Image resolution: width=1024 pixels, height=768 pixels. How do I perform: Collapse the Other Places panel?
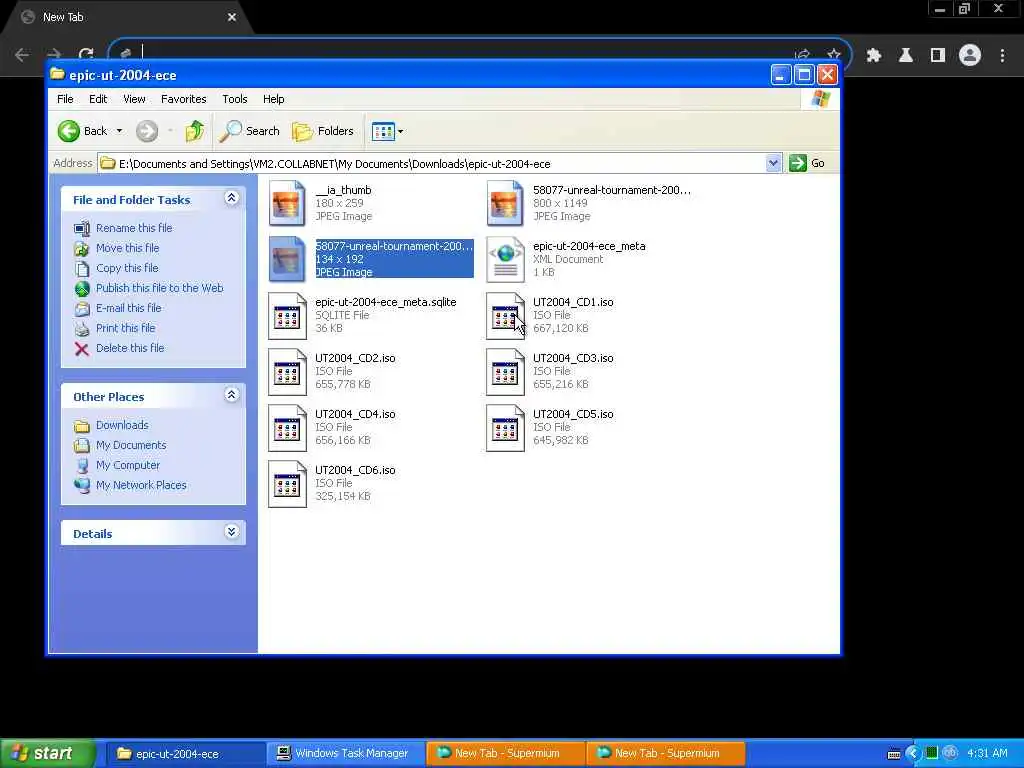coord(231,394)
